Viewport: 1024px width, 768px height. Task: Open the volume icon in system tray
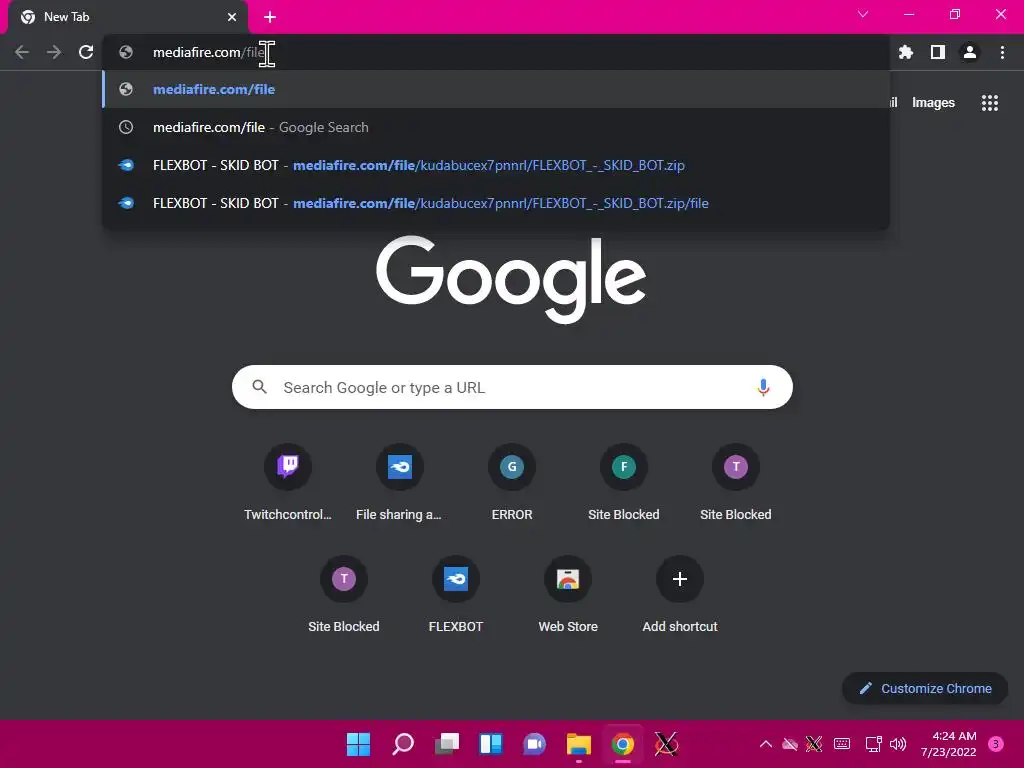[899, 744]
